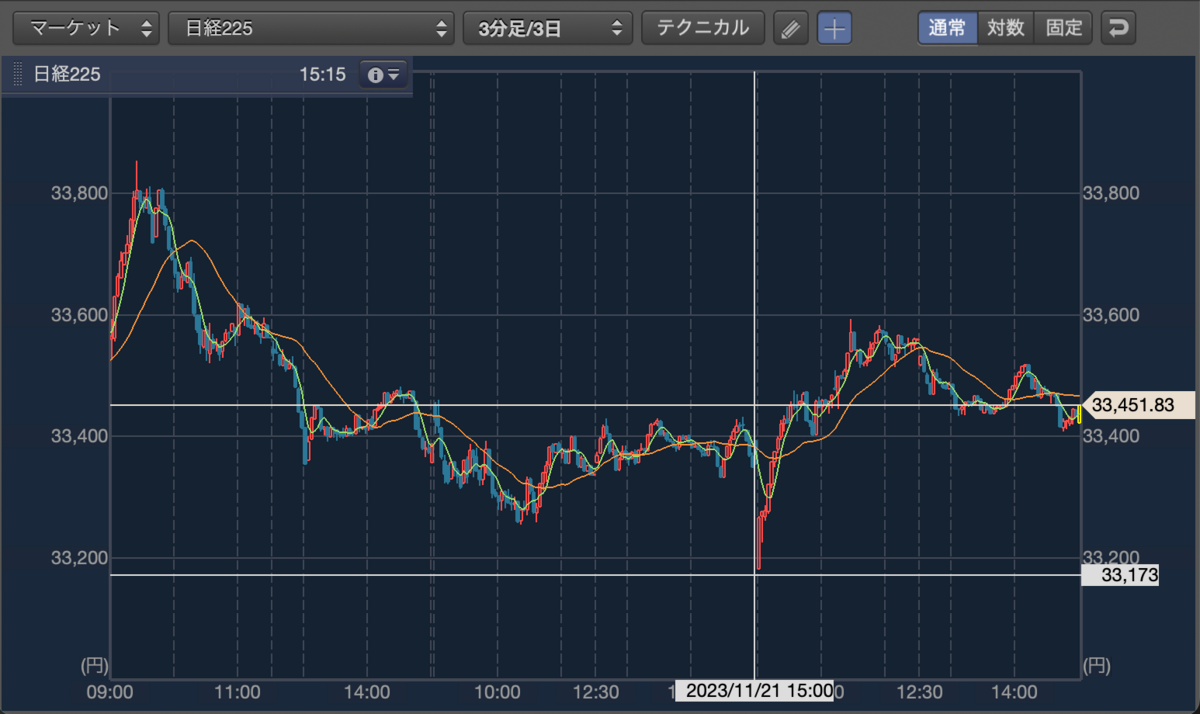Click the 11:00 time axis label
The height and width of the screenshot is (714, 1200).
click(238, 691)
